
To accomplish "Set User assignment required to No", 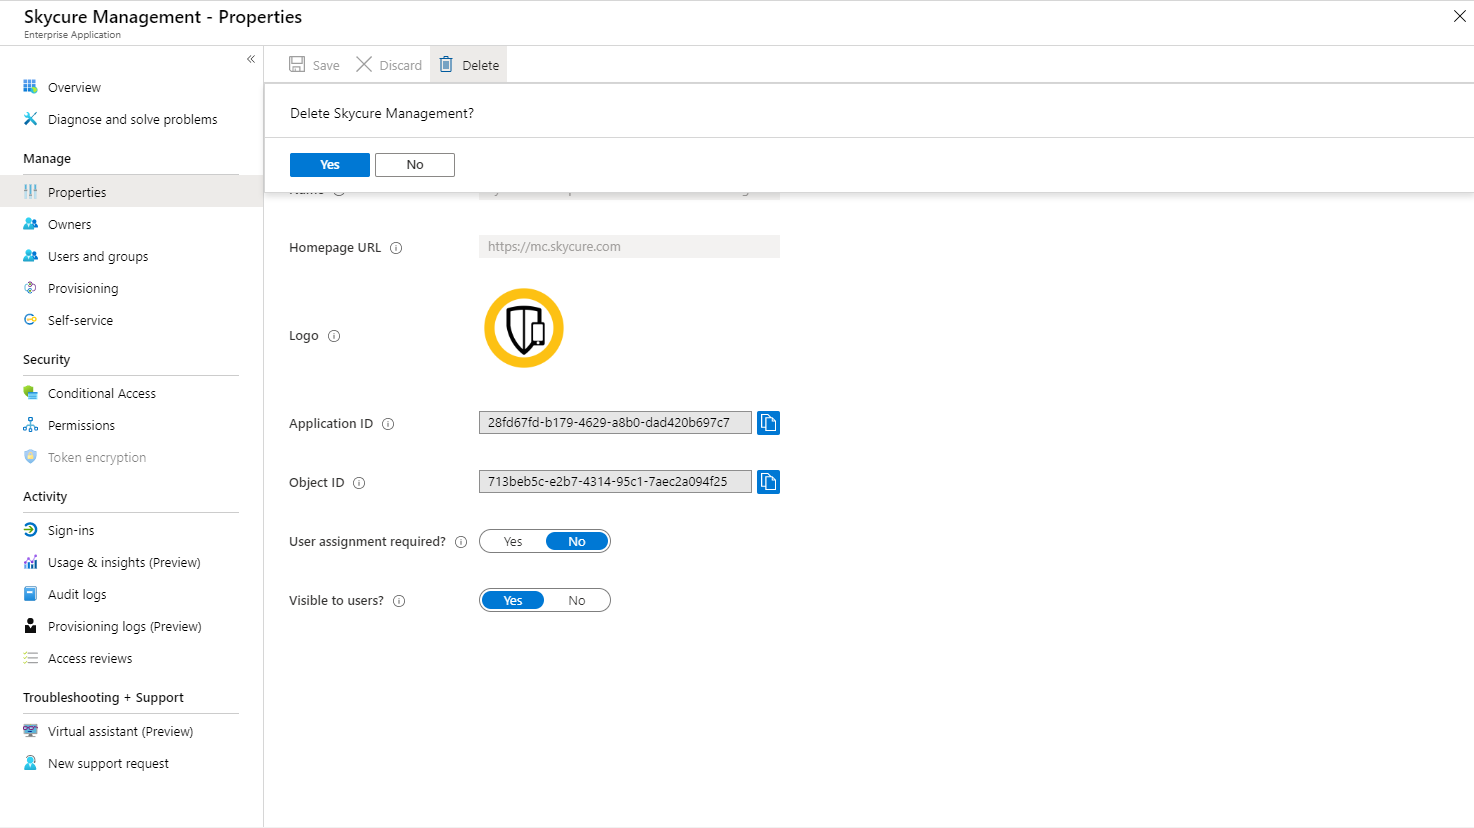I will pyautogui.click(x=577, y=542).
